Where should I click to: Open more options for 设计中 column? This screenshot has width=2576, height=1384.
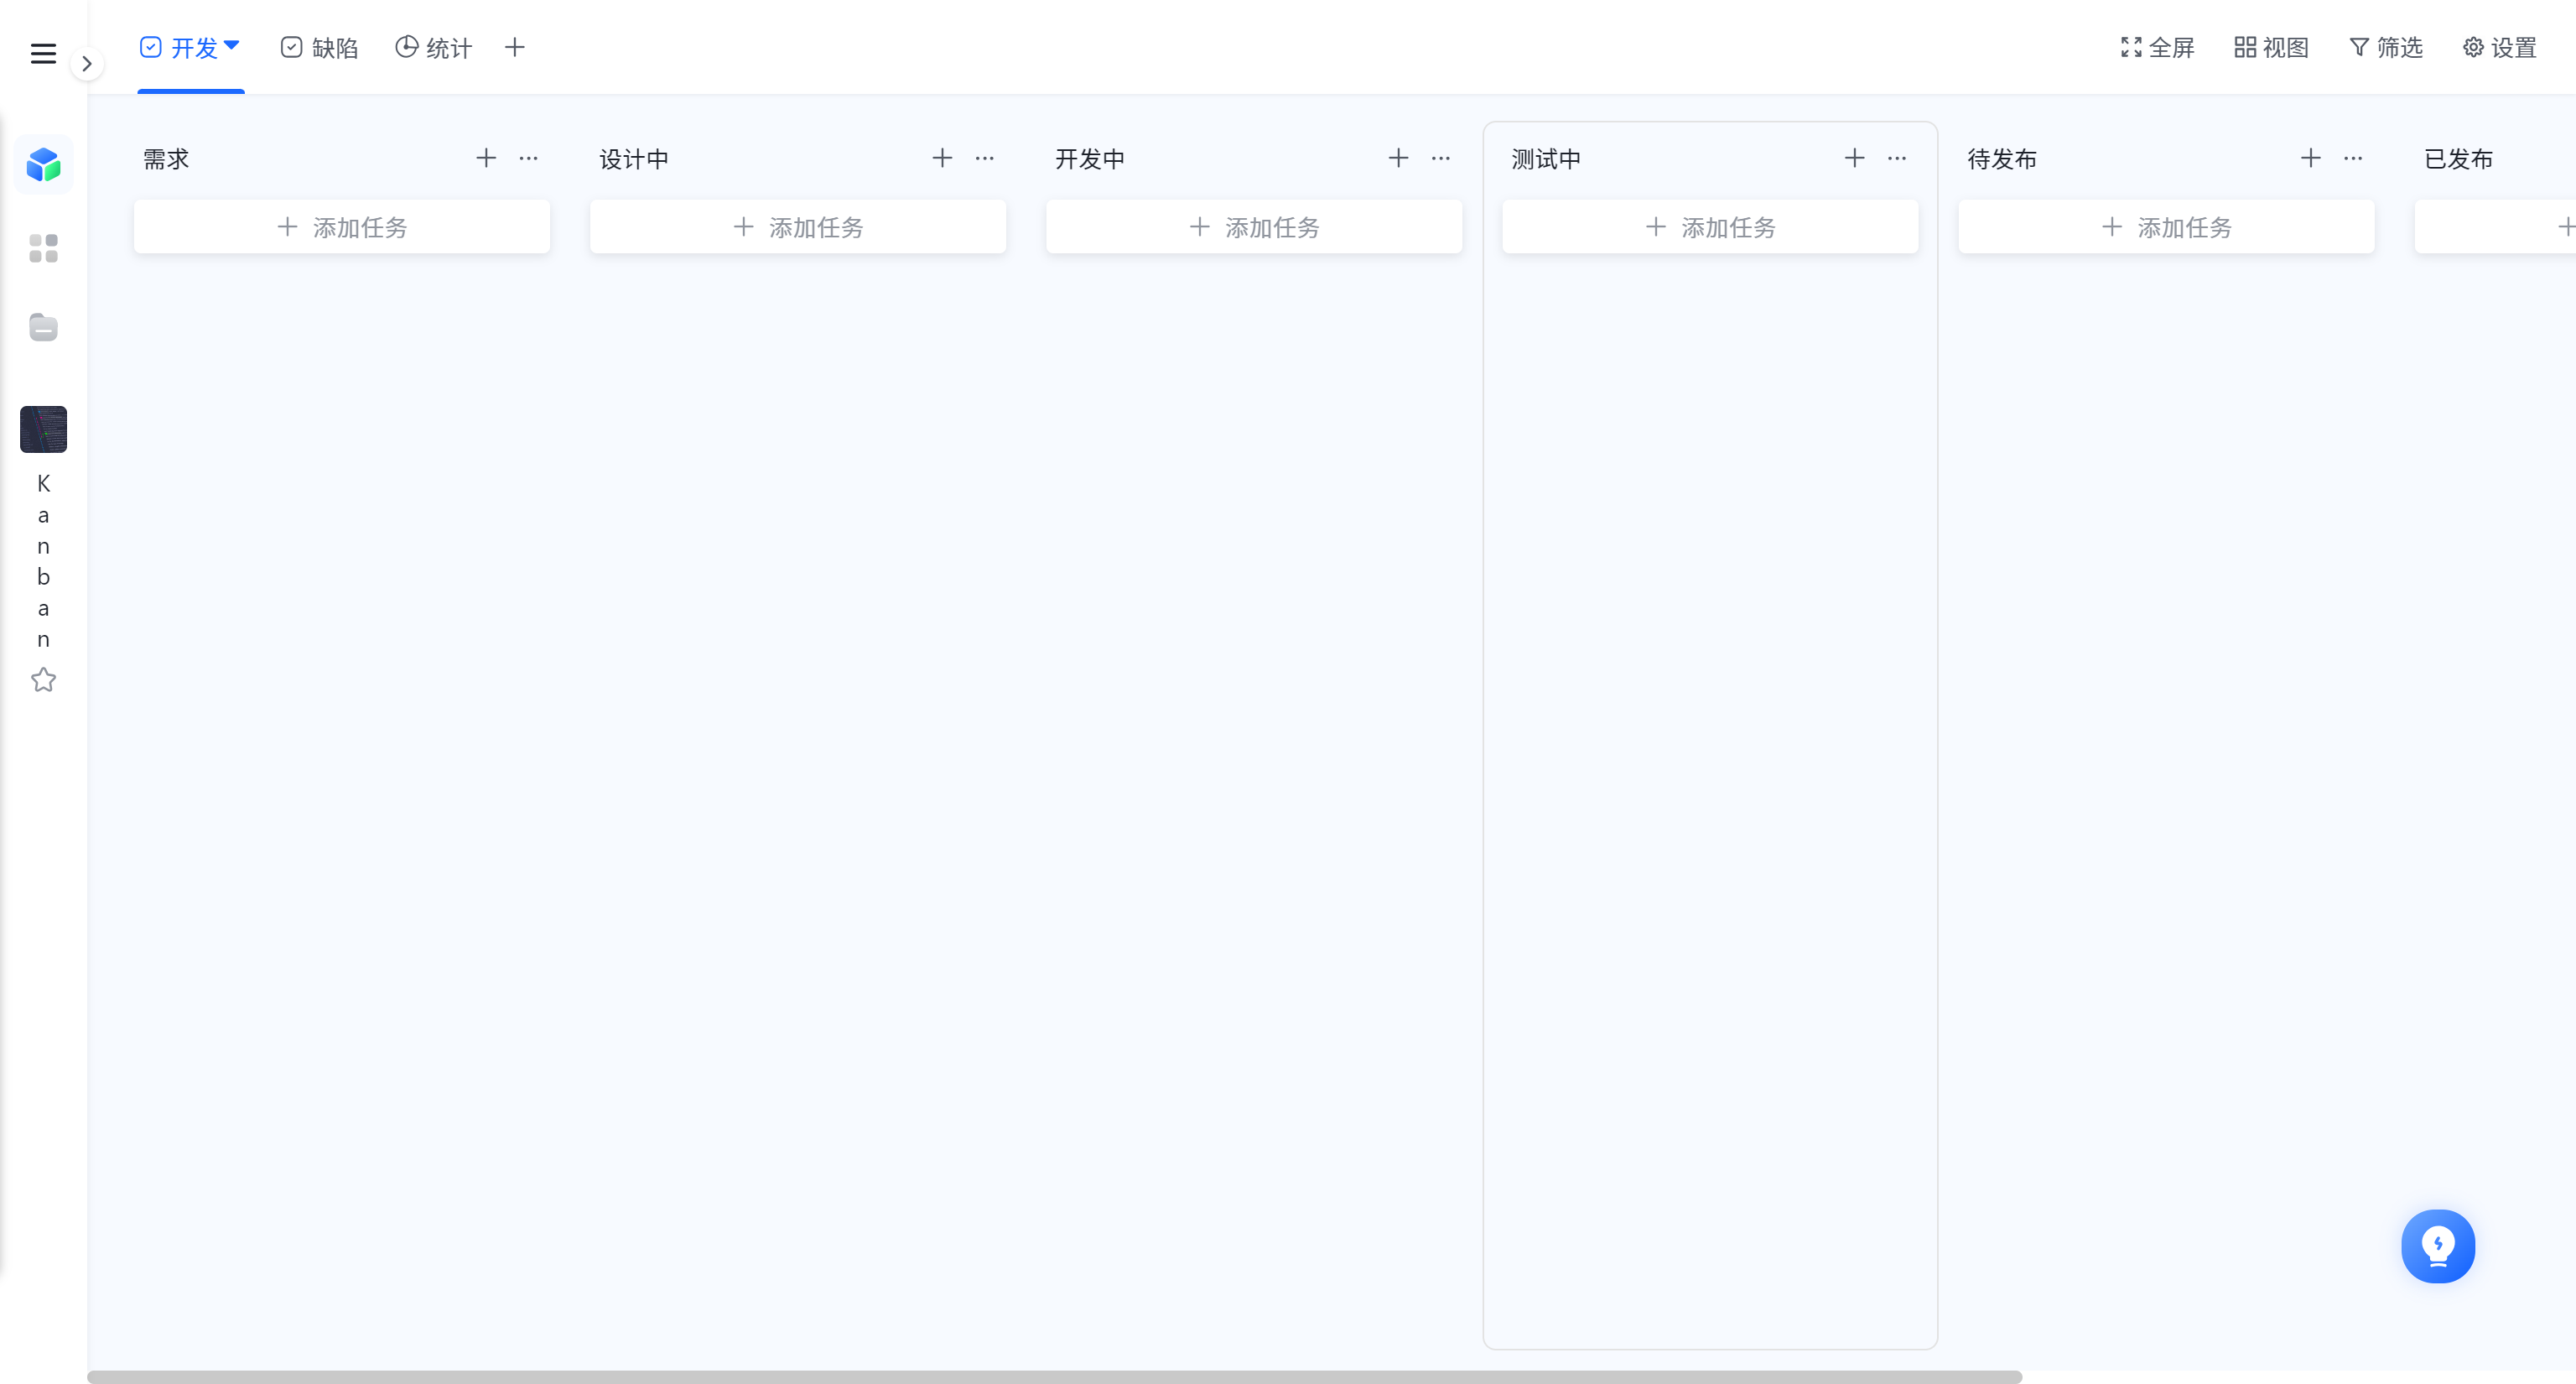984,158
